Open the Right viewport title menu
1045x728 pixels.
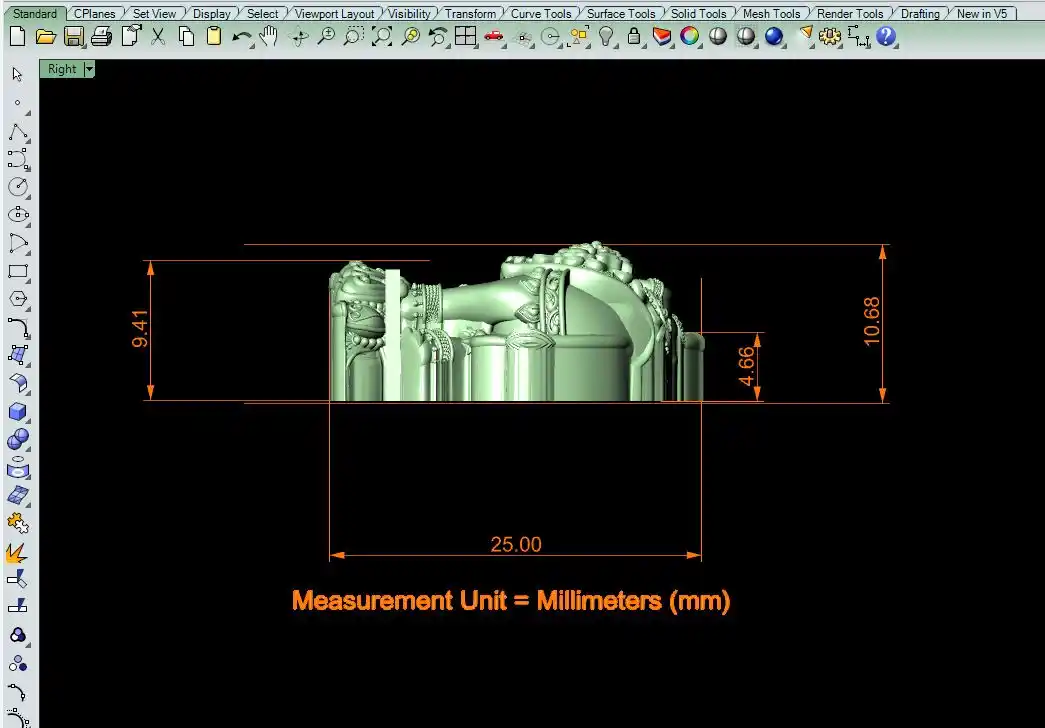(x=61, y=69)
